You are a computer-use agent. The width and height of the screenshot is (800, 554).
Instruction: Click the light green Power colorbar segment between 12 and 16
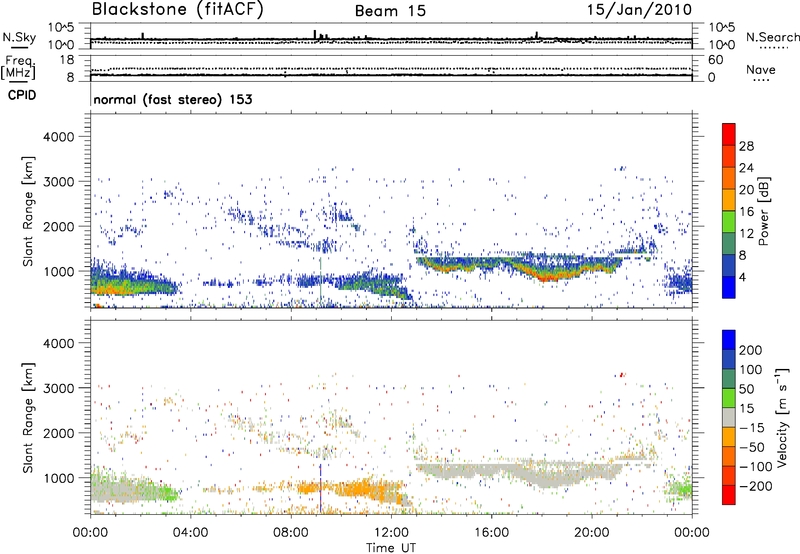(x=729, y=222)
